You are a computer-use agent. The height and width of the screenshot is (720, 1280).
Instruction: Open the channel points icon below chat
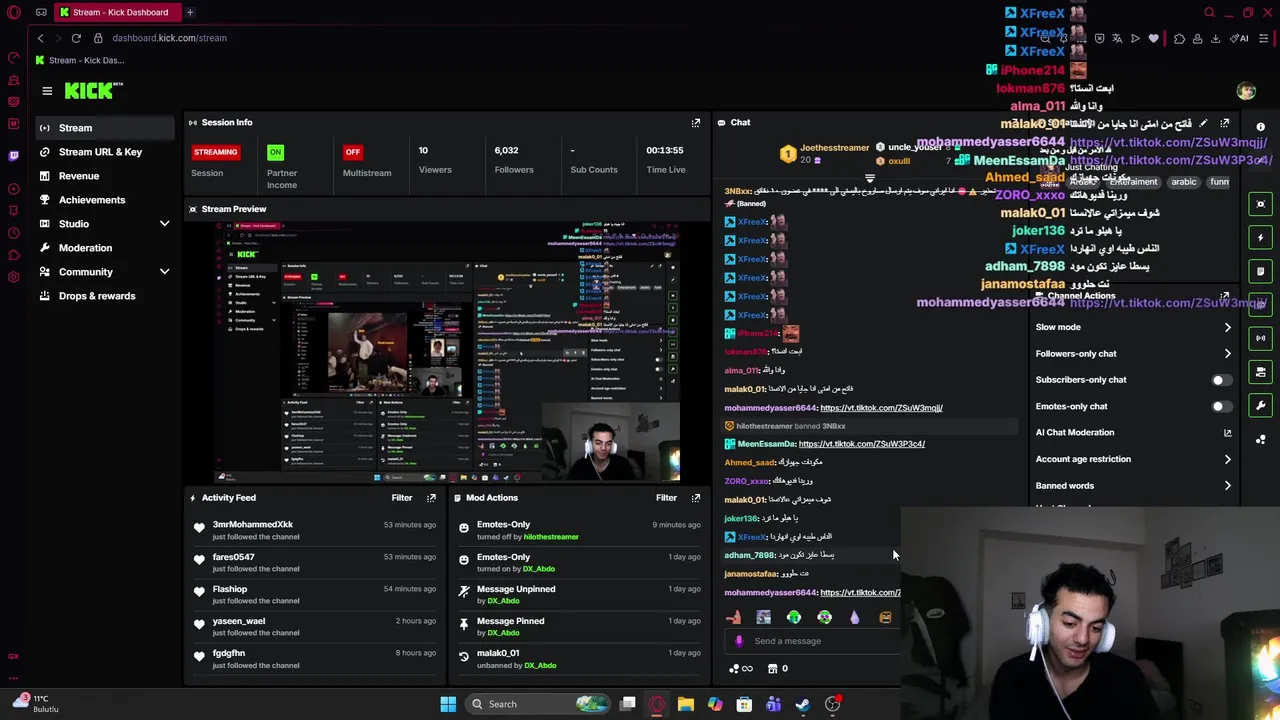735,669
